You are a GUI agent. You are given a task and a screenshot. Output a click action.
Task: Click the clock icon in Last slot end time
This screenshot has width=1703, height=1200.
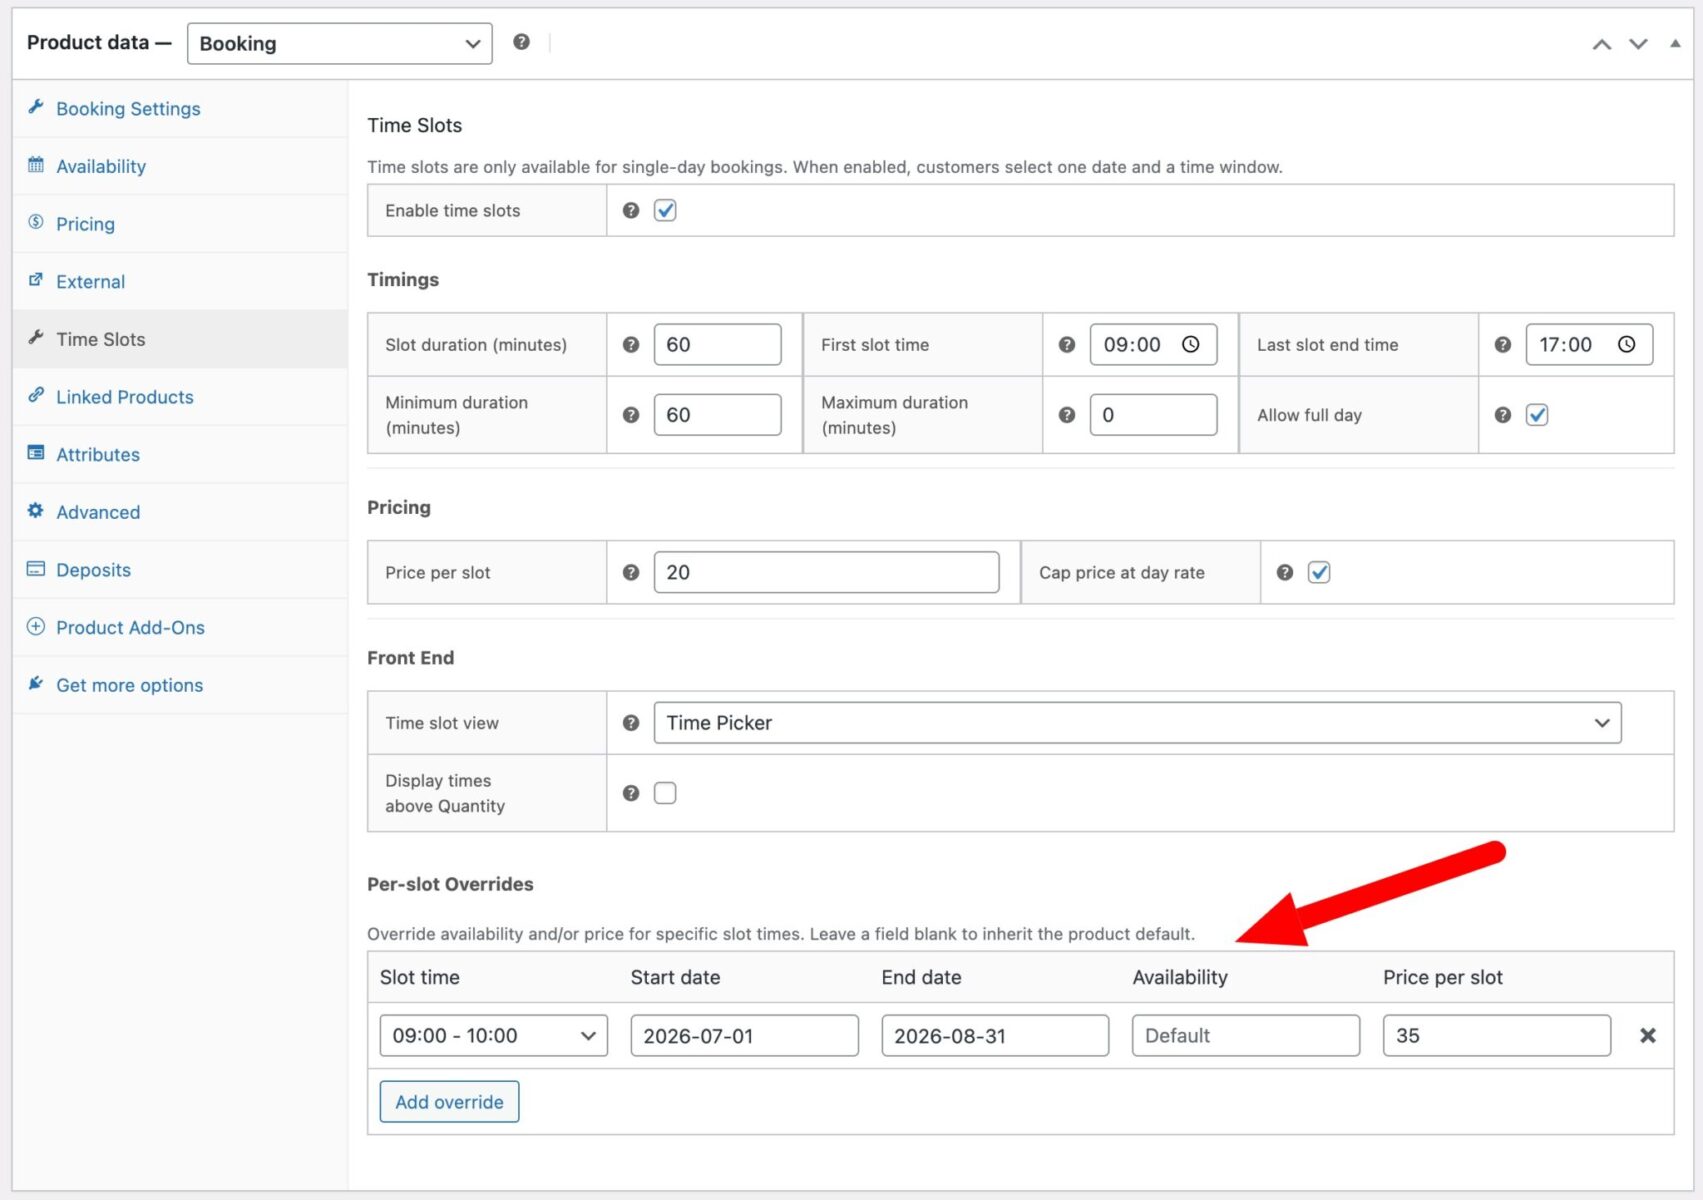tap(1626, 345)
